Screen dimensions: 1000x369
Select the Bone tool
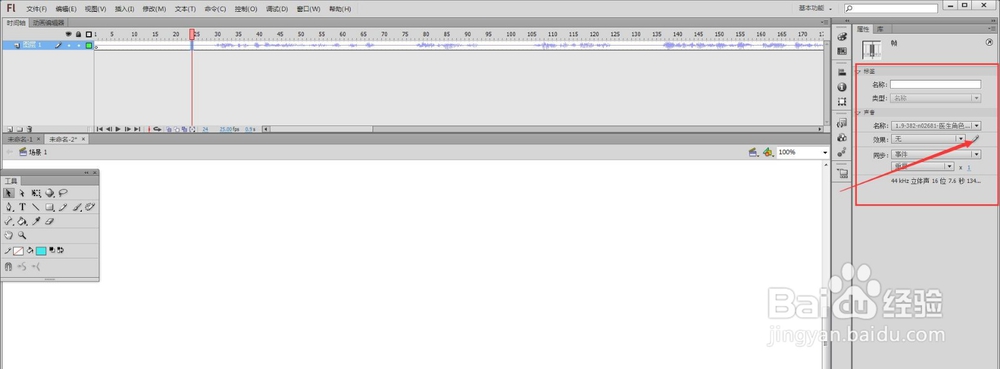pos(8,221)
